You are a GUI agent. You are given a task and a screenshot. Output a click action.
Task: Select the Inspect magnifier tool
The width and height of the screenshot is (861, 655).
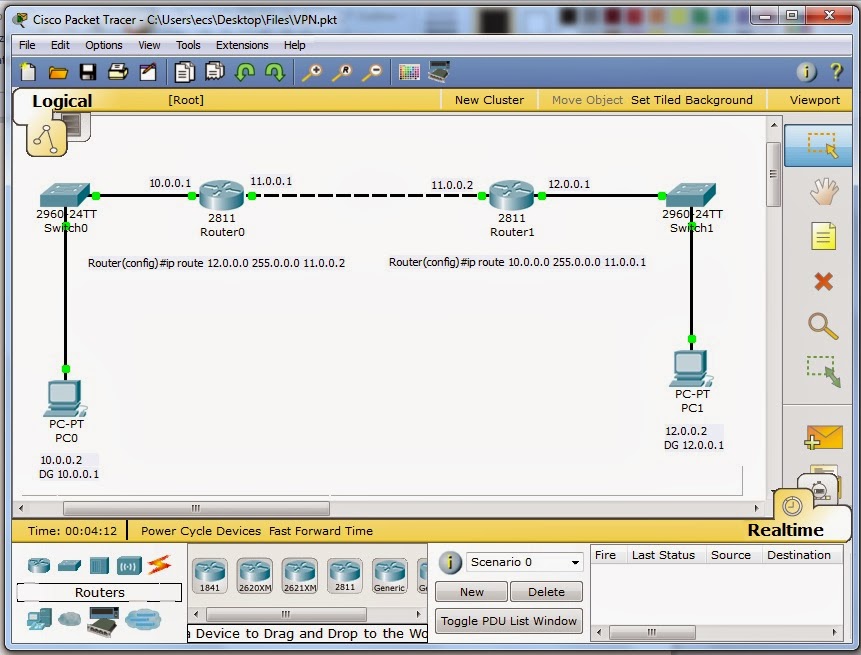click(x=823, y=326)
